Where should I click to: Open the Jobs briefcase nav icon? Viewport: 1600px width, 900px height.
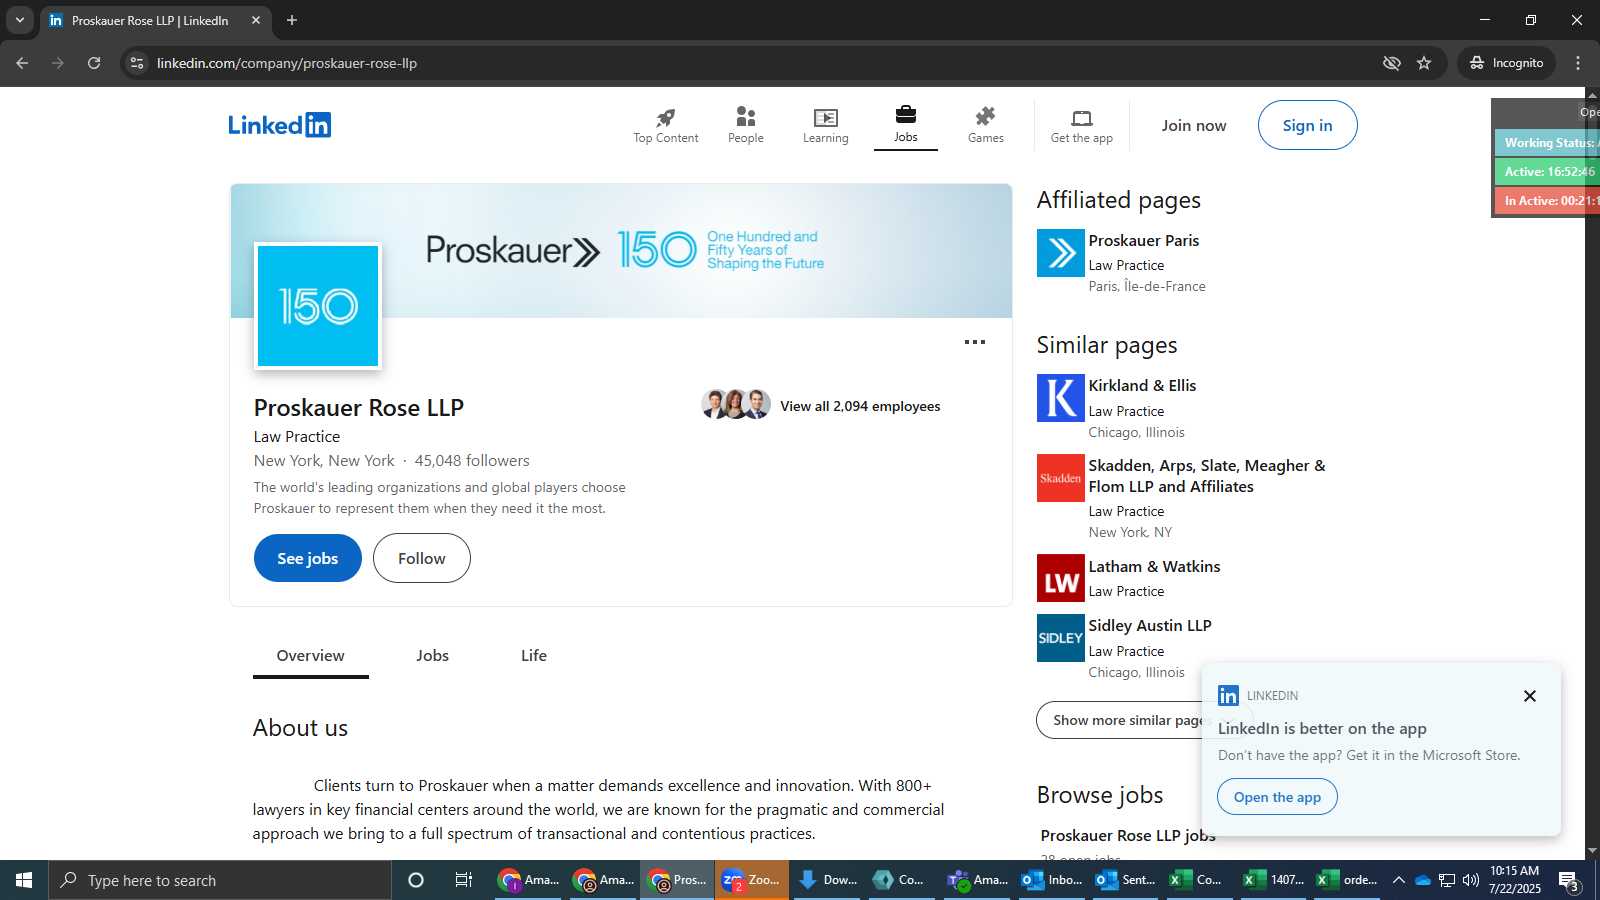(x=905, y=126)
